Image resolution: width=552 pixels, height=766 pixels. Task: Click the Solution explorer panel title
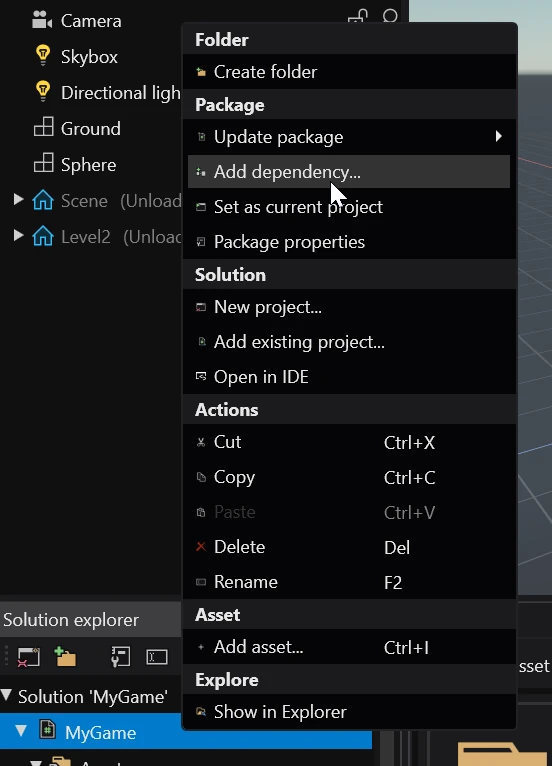pyautogui.click(x=71, y=619)
